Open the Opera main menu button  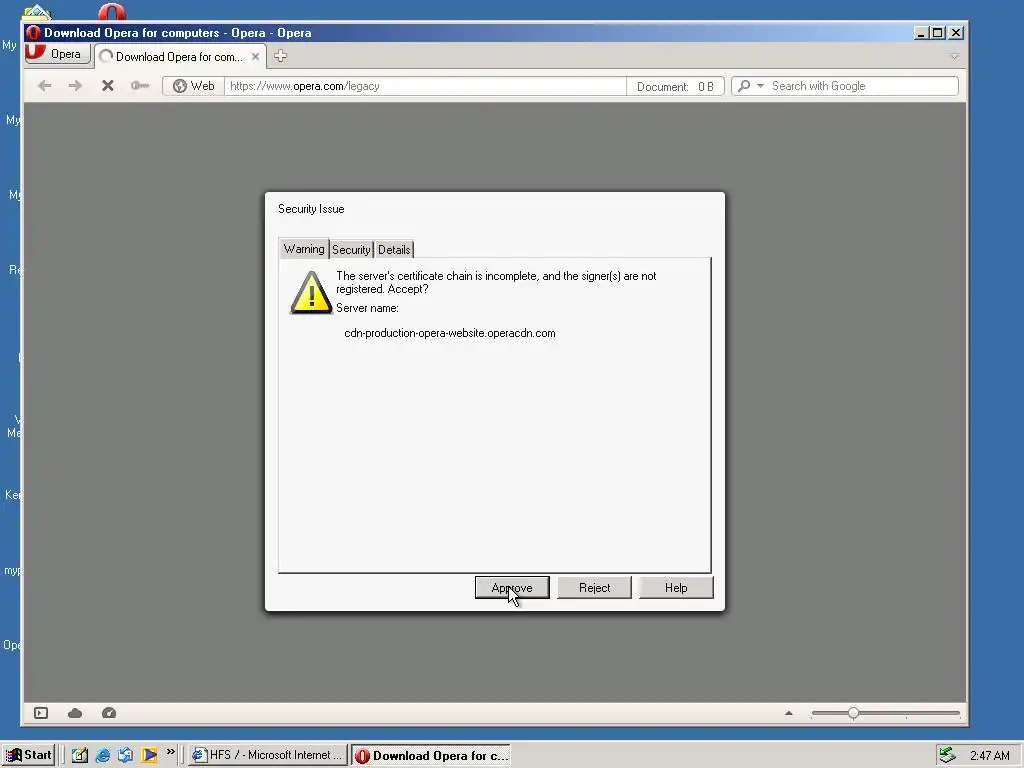click(57, 54)
